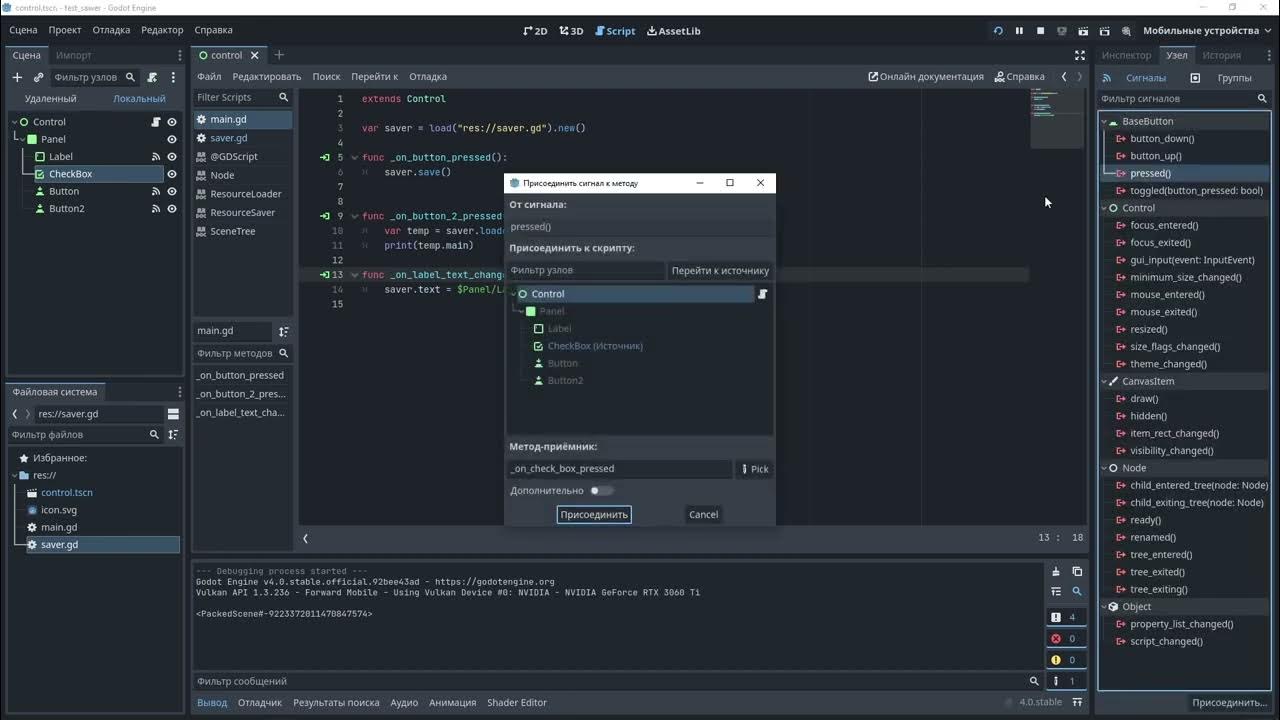This screenshot has height=720, width=1280.
Task: Click the Присоединить button in the dialog
Action: 594,514
